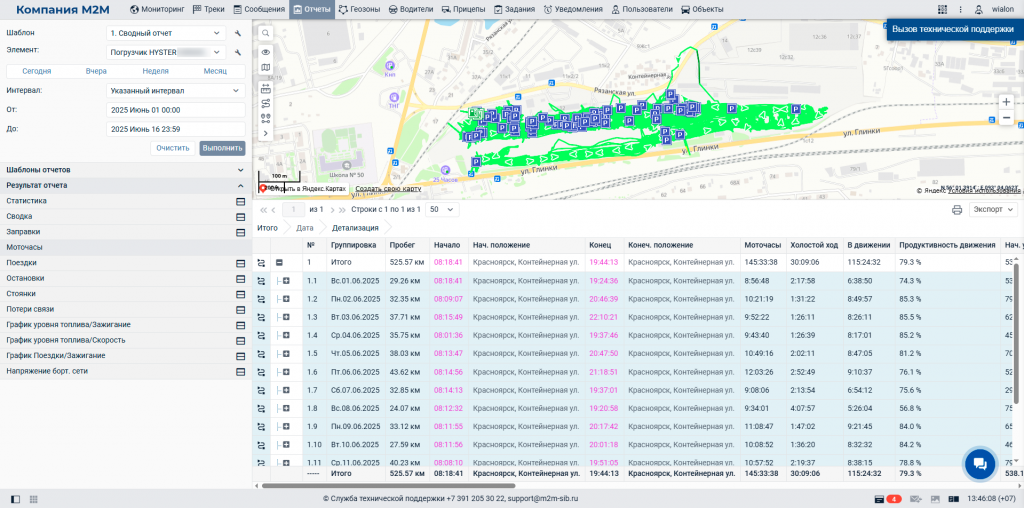Open the Уведомления tab
This screenshot has width=1024, height=508.
pos(575,10)
